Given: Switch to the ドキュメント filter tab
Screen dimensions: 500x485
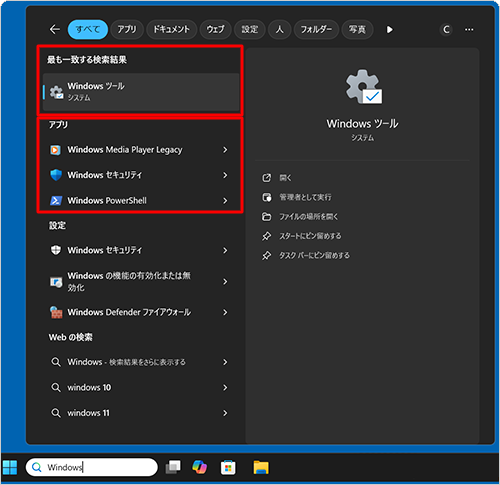Looking at the screenshot, I should (x=171, y=29).
